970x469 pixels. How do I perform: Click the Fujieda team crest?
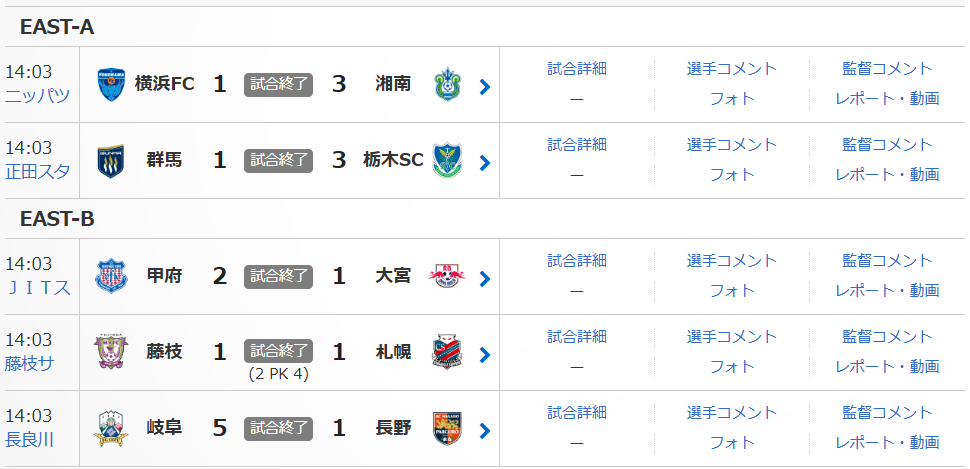point(110,353)
